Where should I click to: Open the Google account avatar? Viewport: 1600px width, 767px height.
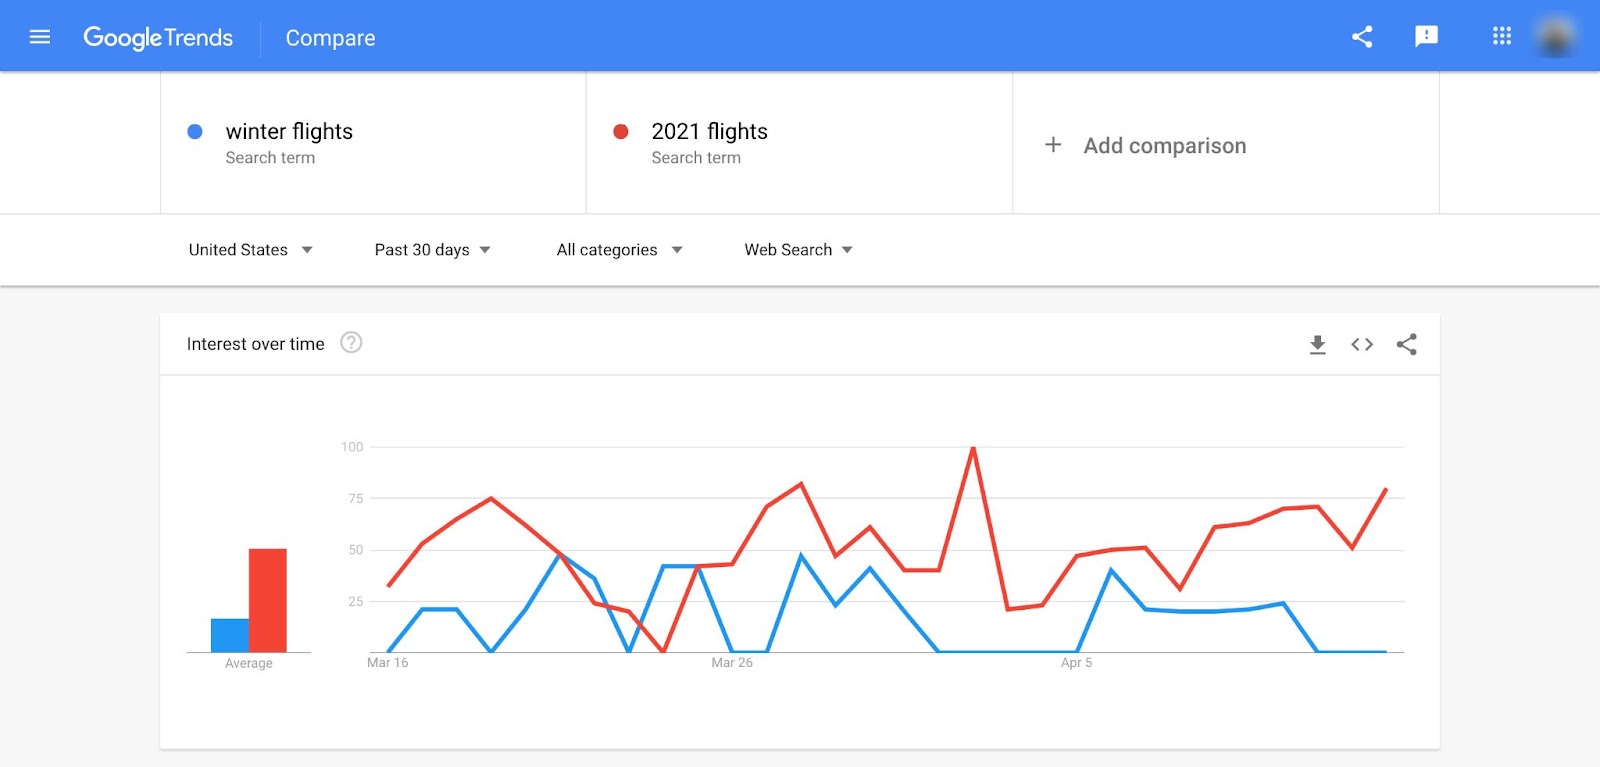tap(1555, 37)
